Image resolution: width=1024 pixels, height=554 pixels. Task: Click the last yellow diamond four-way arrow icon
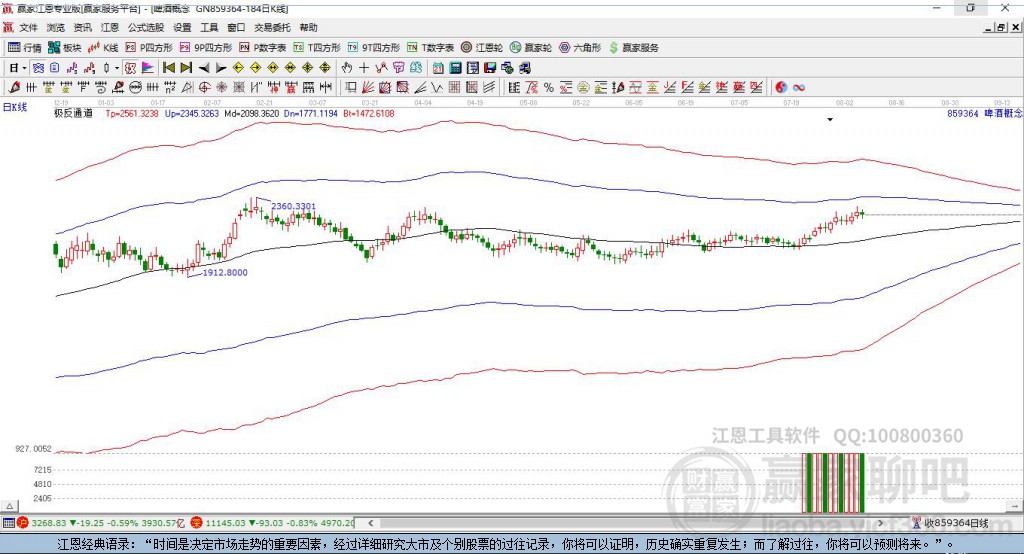click(x=325, y=68)
